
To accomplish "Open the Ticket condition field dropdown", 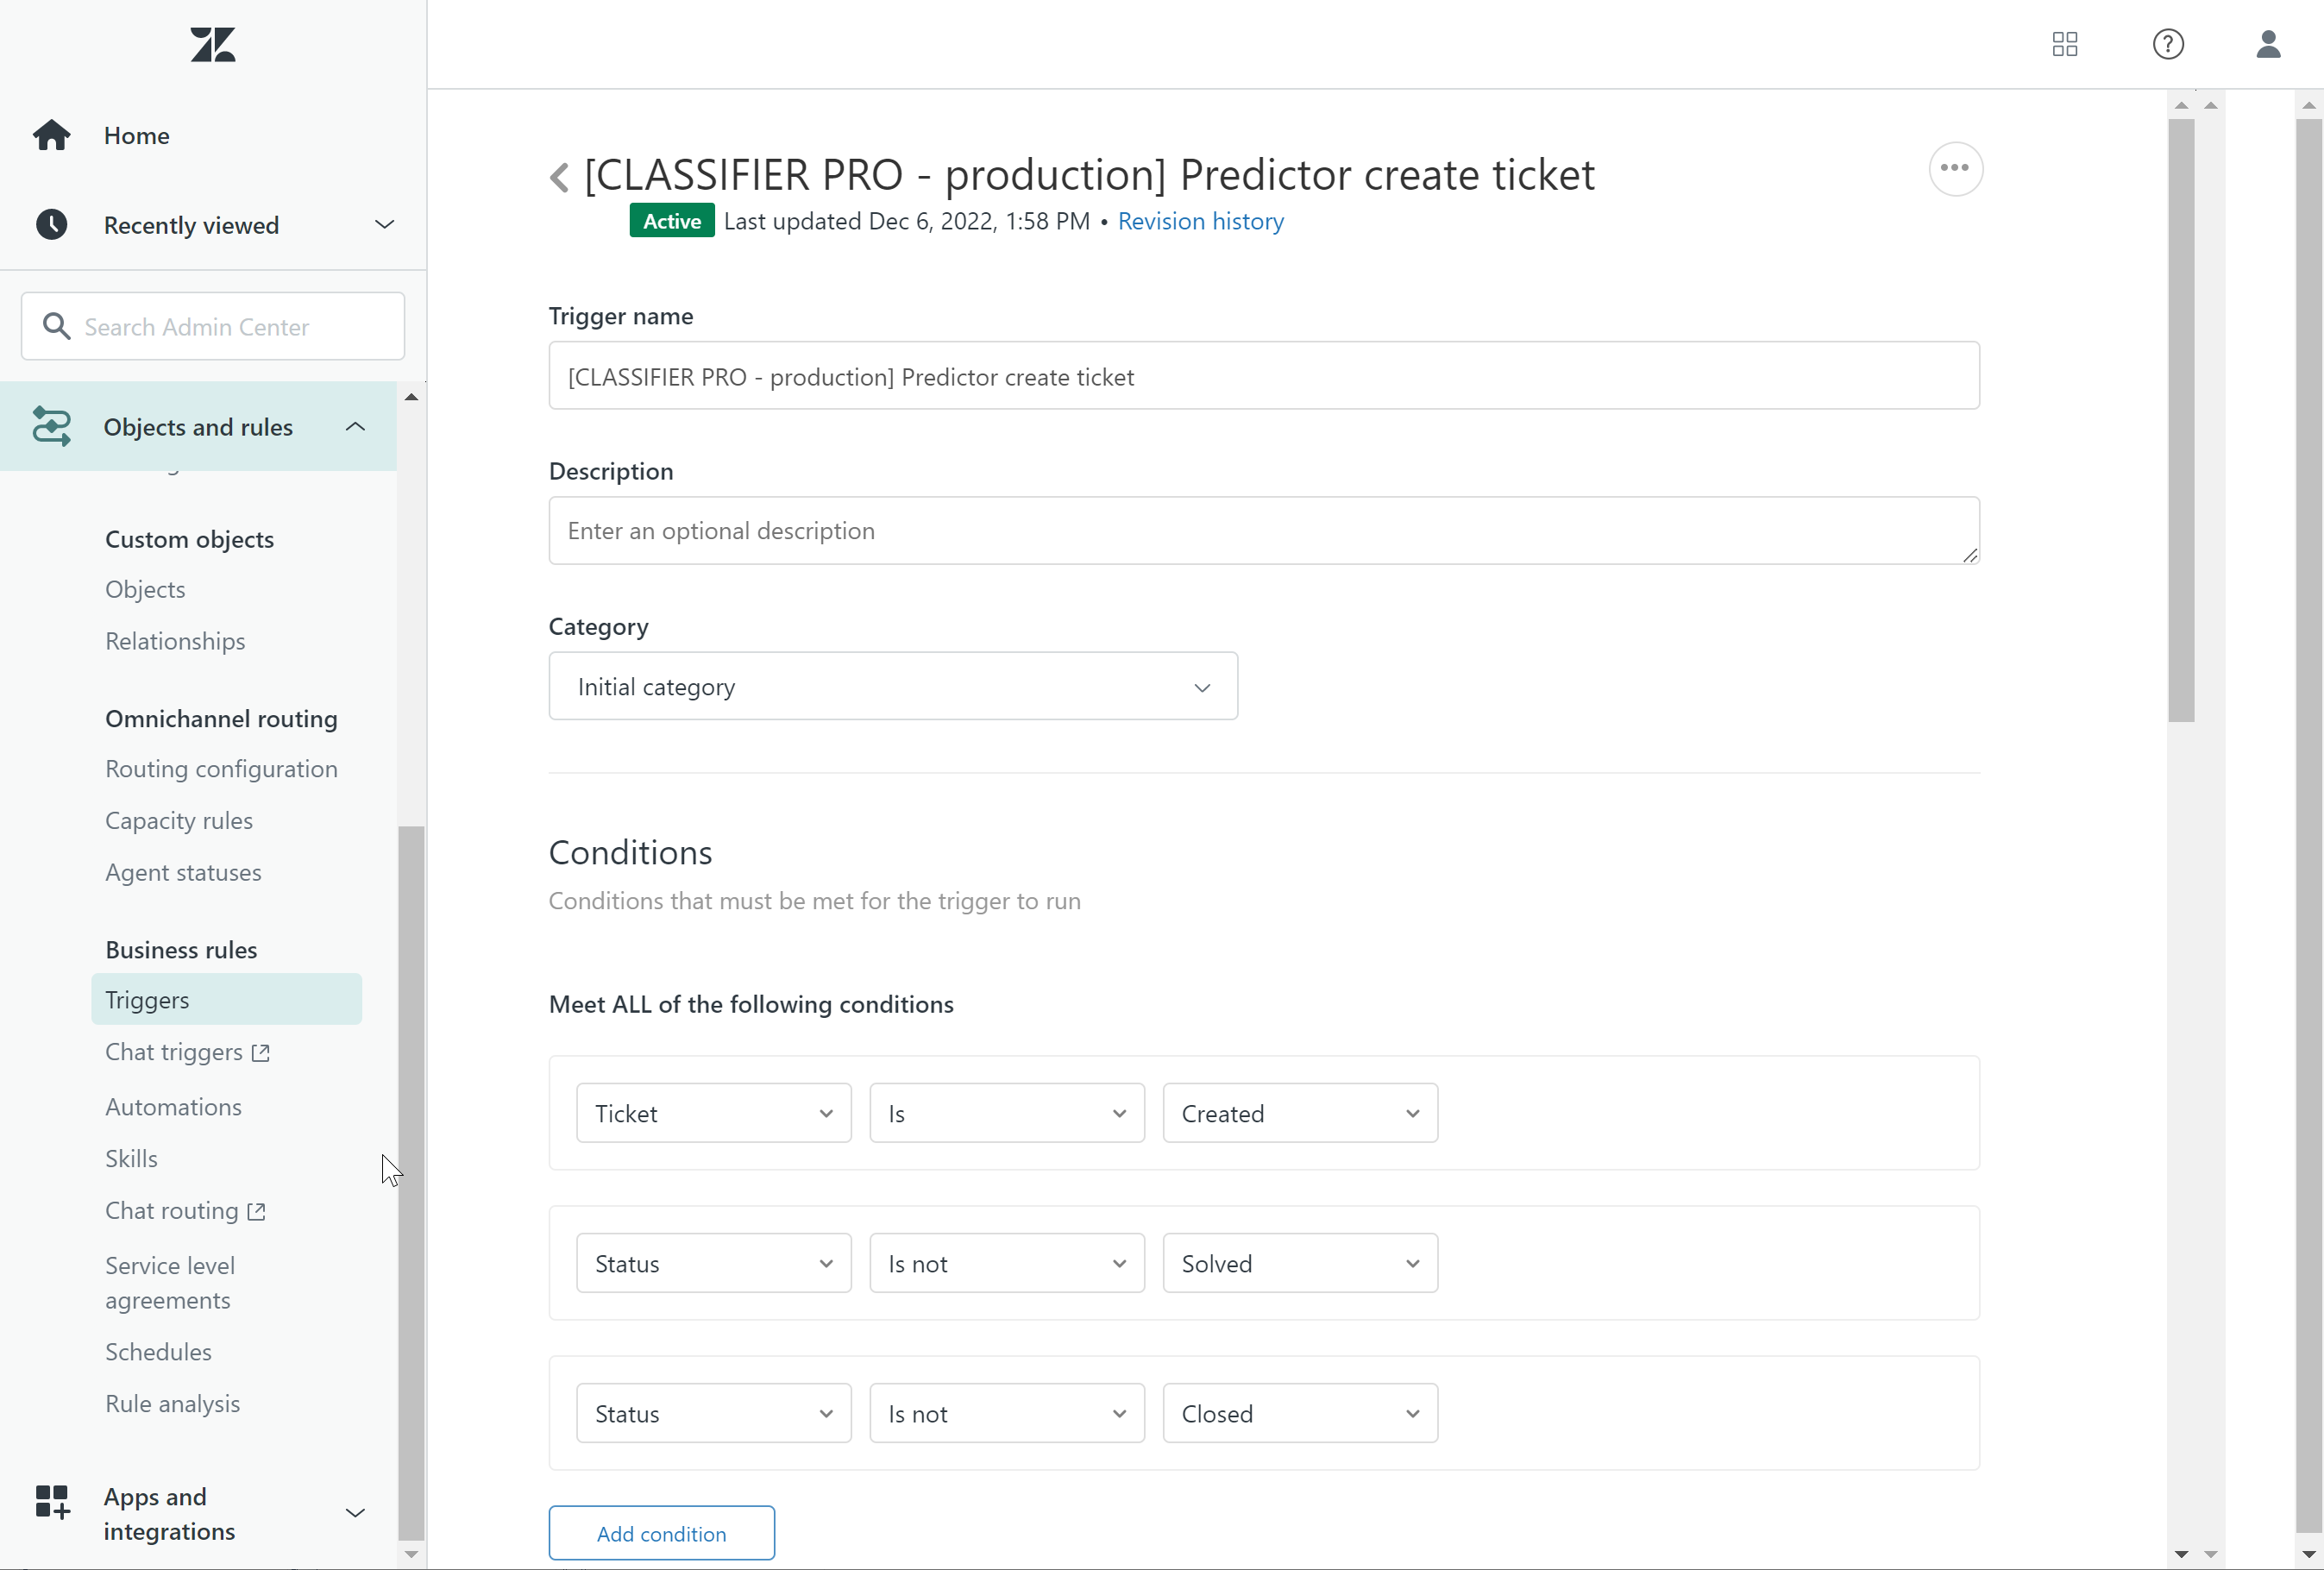I will [713, 1113].
